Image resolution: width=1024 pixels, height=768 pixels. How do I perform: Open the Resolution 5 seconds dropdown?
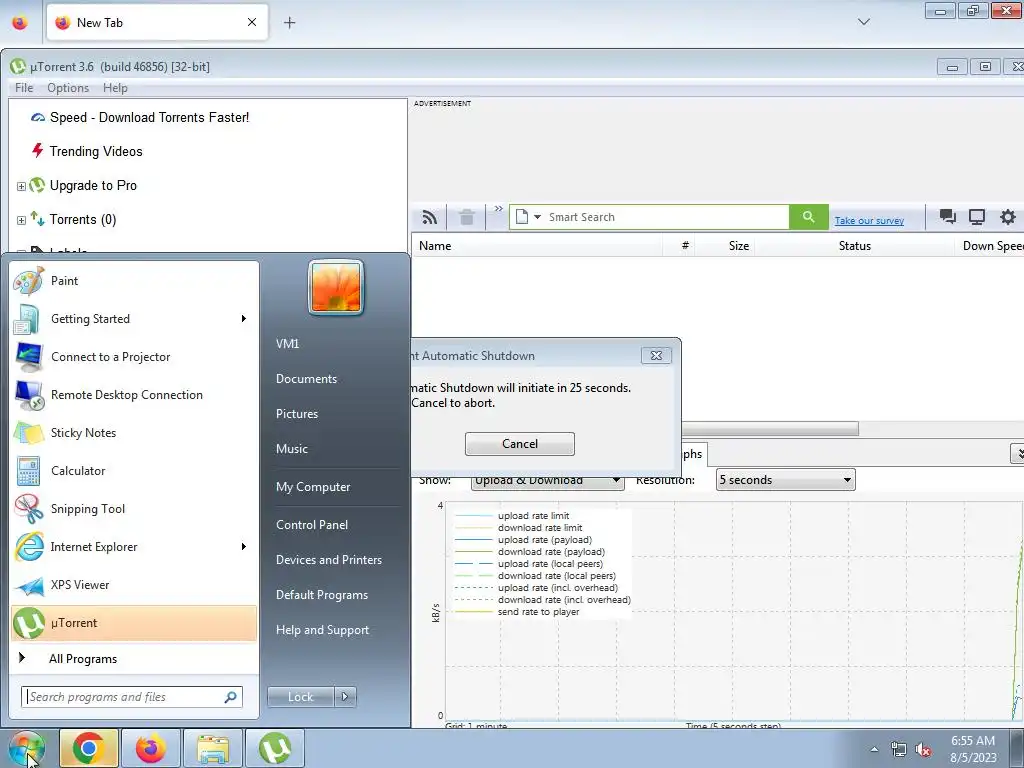(x=786, y=480)
